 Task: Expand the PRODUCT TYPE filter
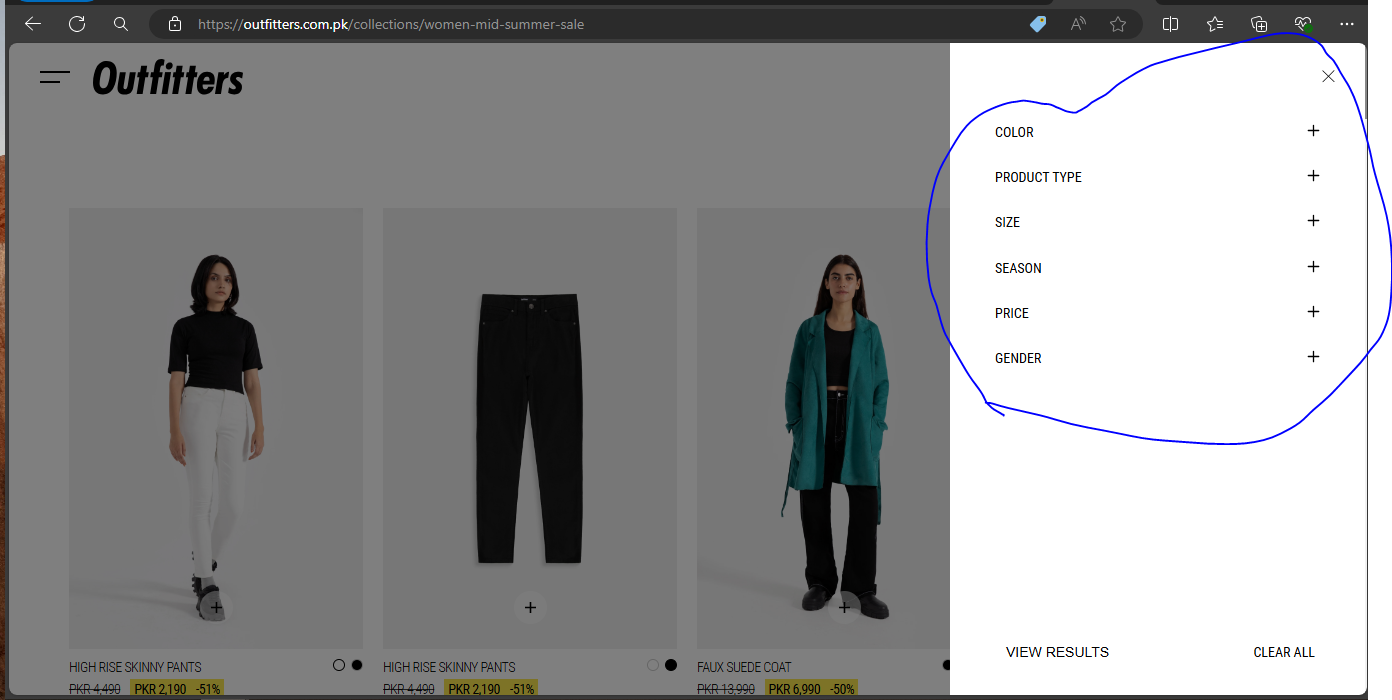point(1313,176)
